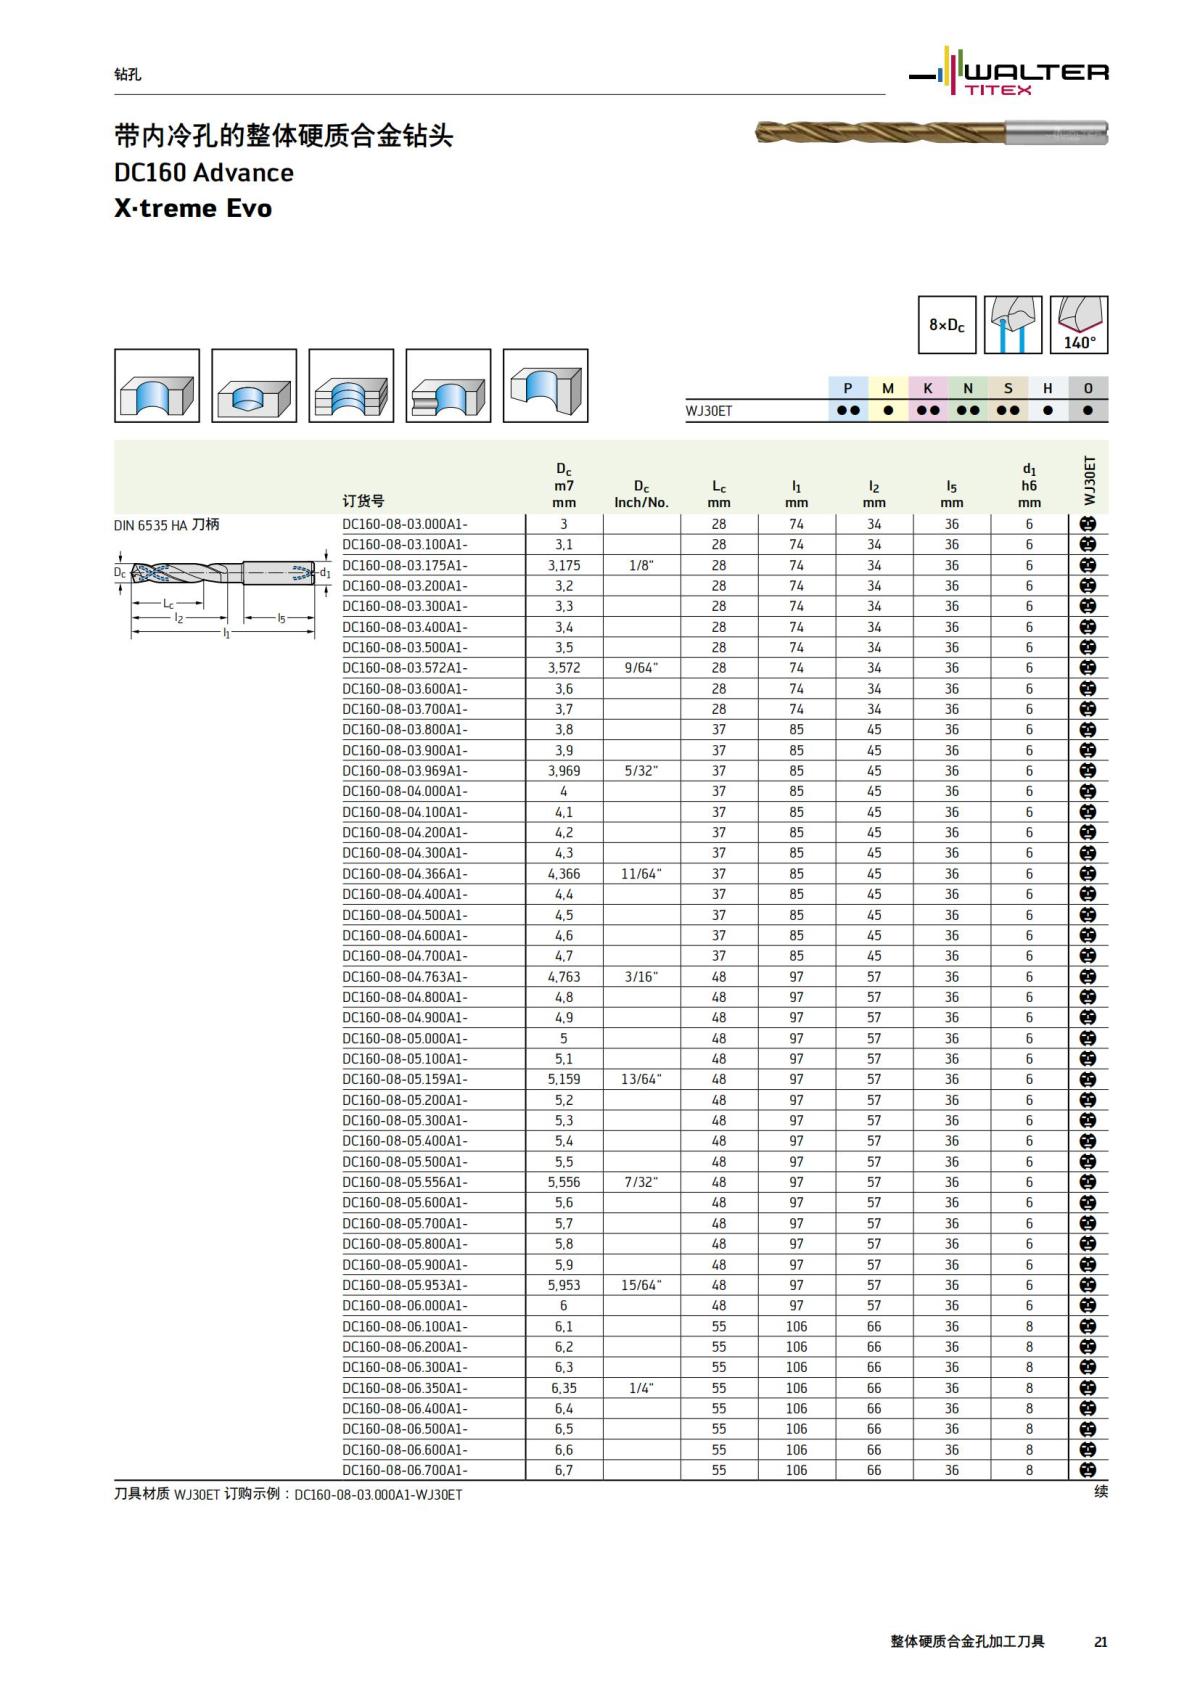Click the availability face icon for DC160-08-04.366A1-

tap(1088, 874)
